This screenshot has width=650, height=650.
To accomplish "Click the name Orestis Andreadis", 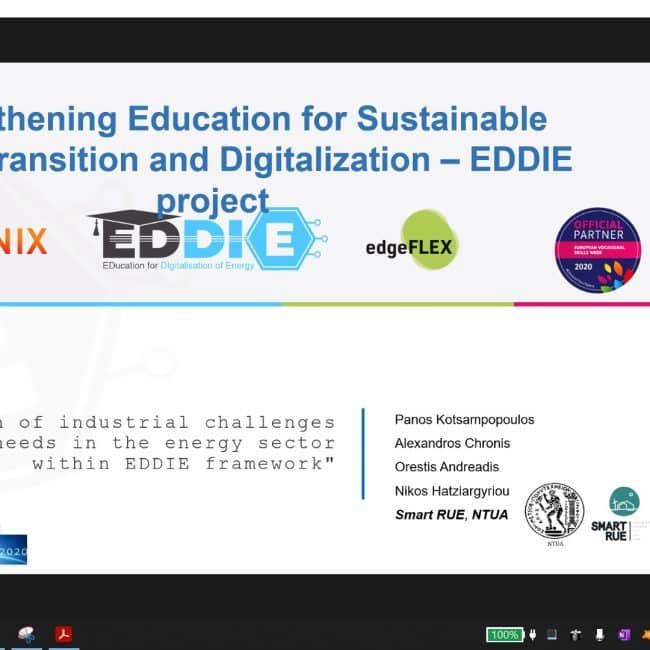I will (x=447, y=467).
